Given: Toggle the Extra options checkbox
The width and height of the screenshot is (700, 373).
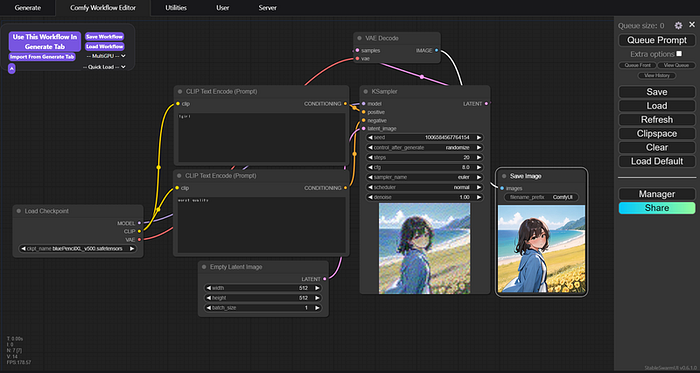Looking at the screenshot, I should 679,54.
